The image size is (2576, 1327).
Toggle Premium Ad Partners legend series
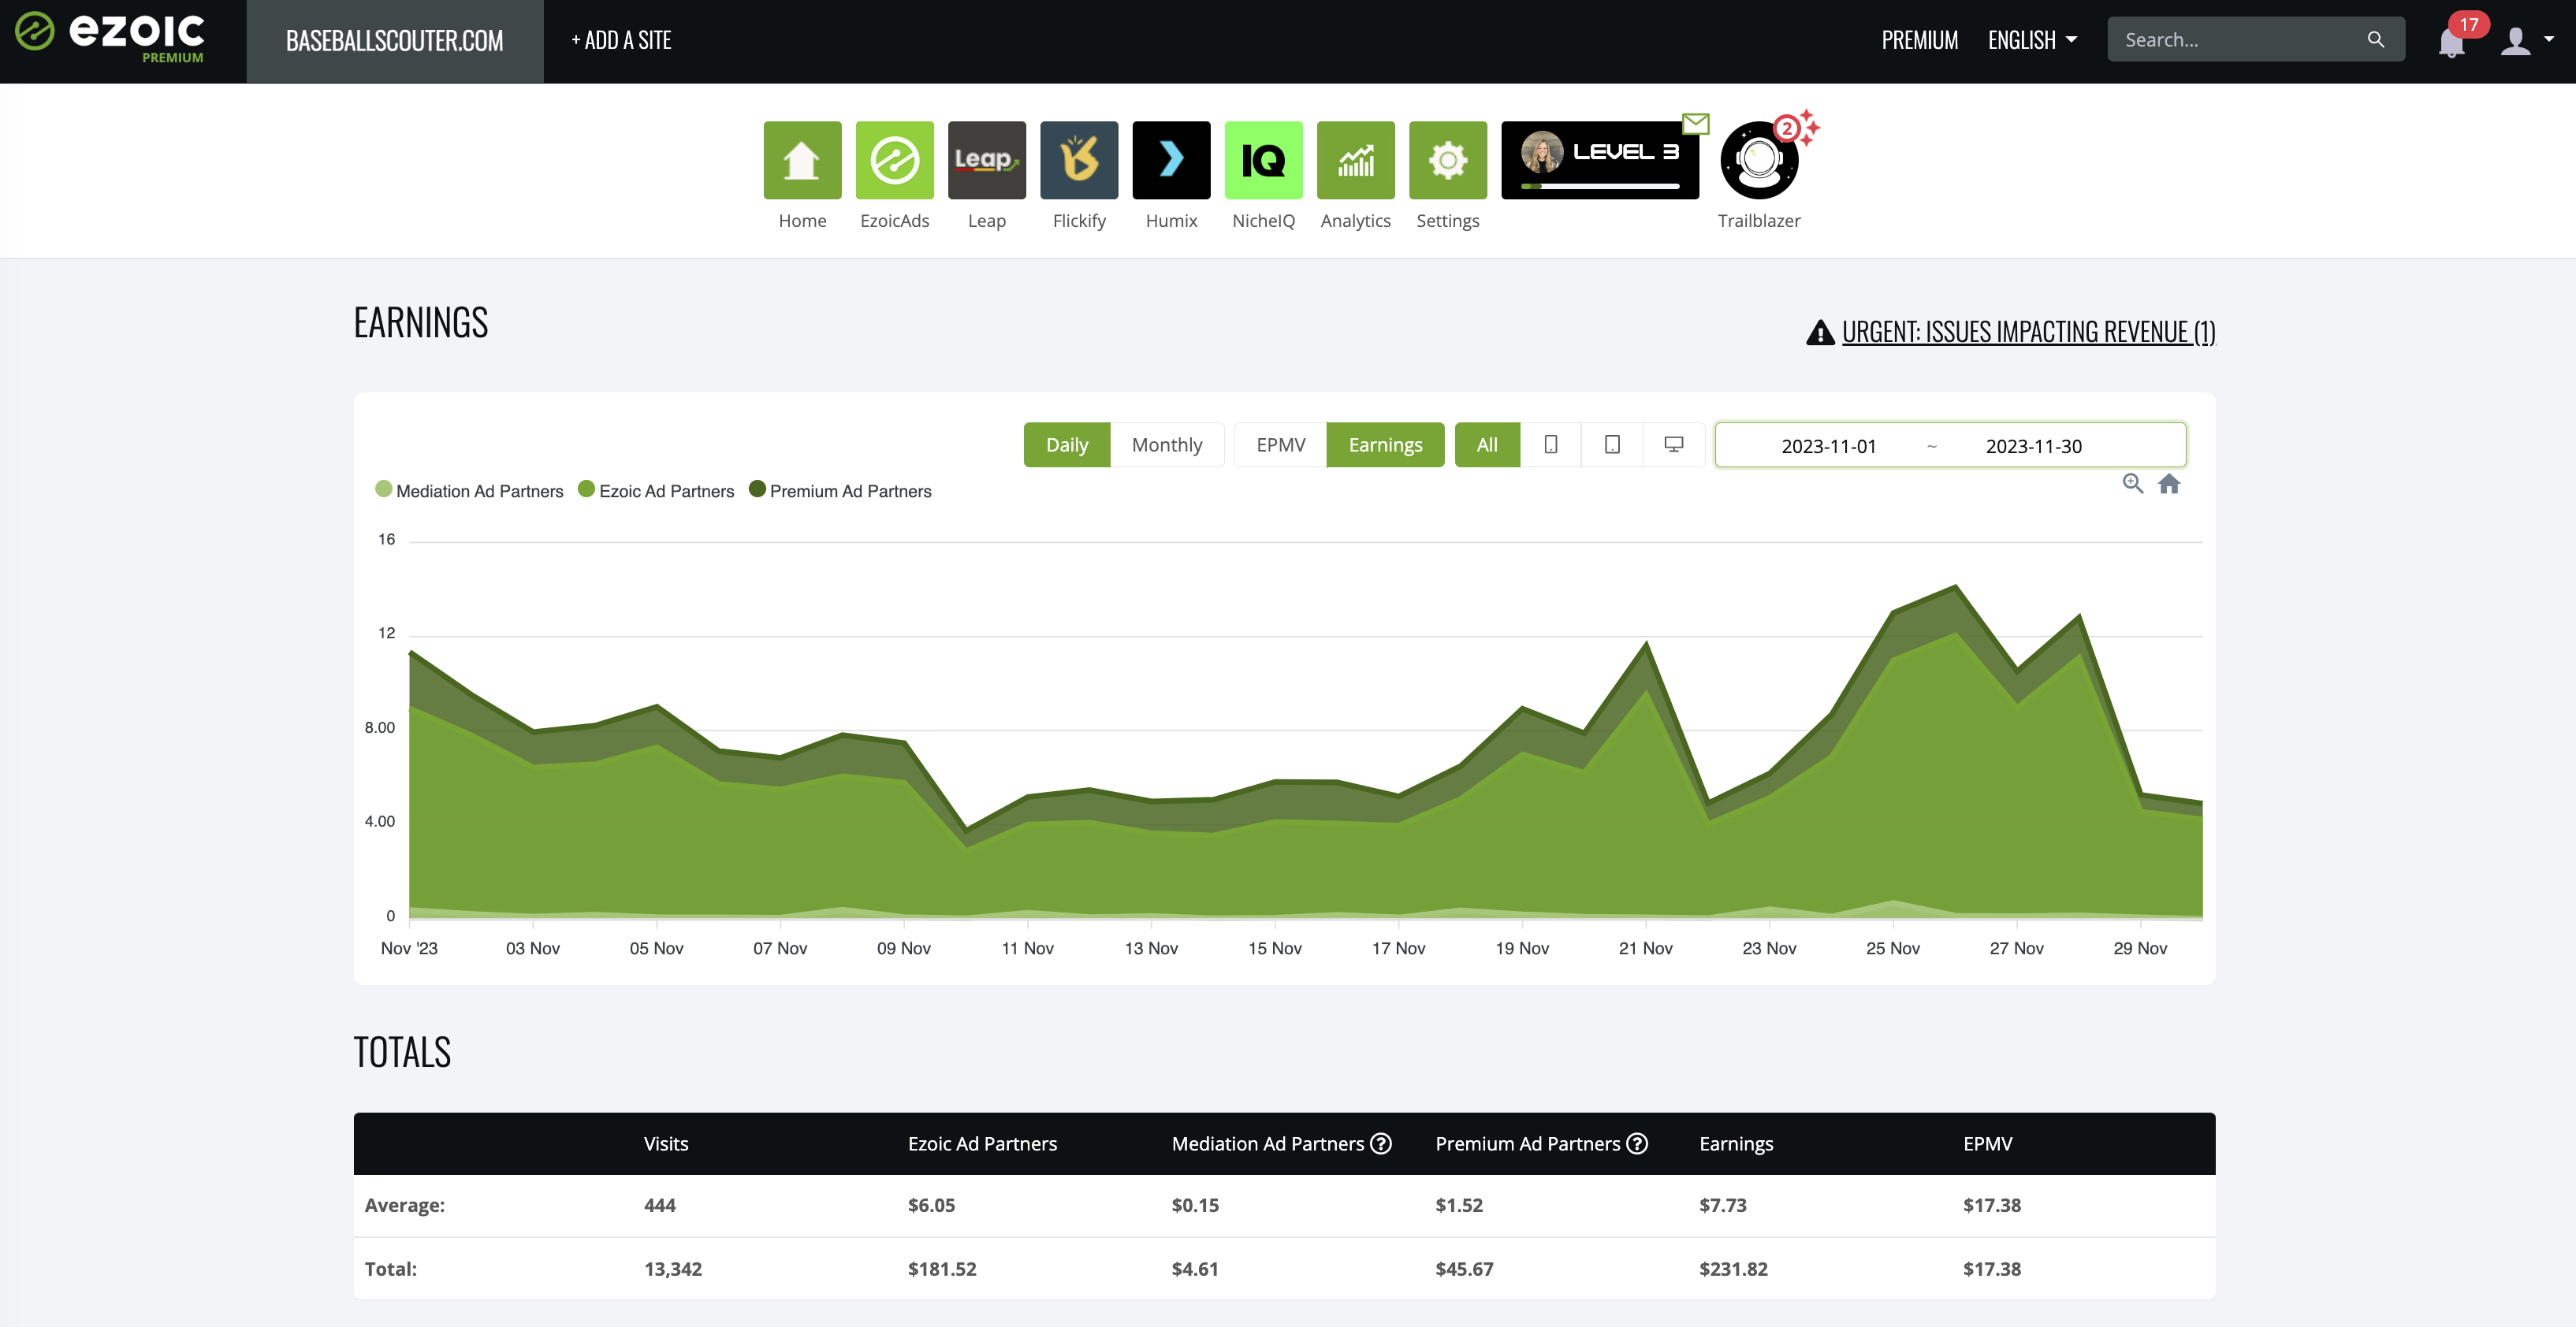pos(840,491)
